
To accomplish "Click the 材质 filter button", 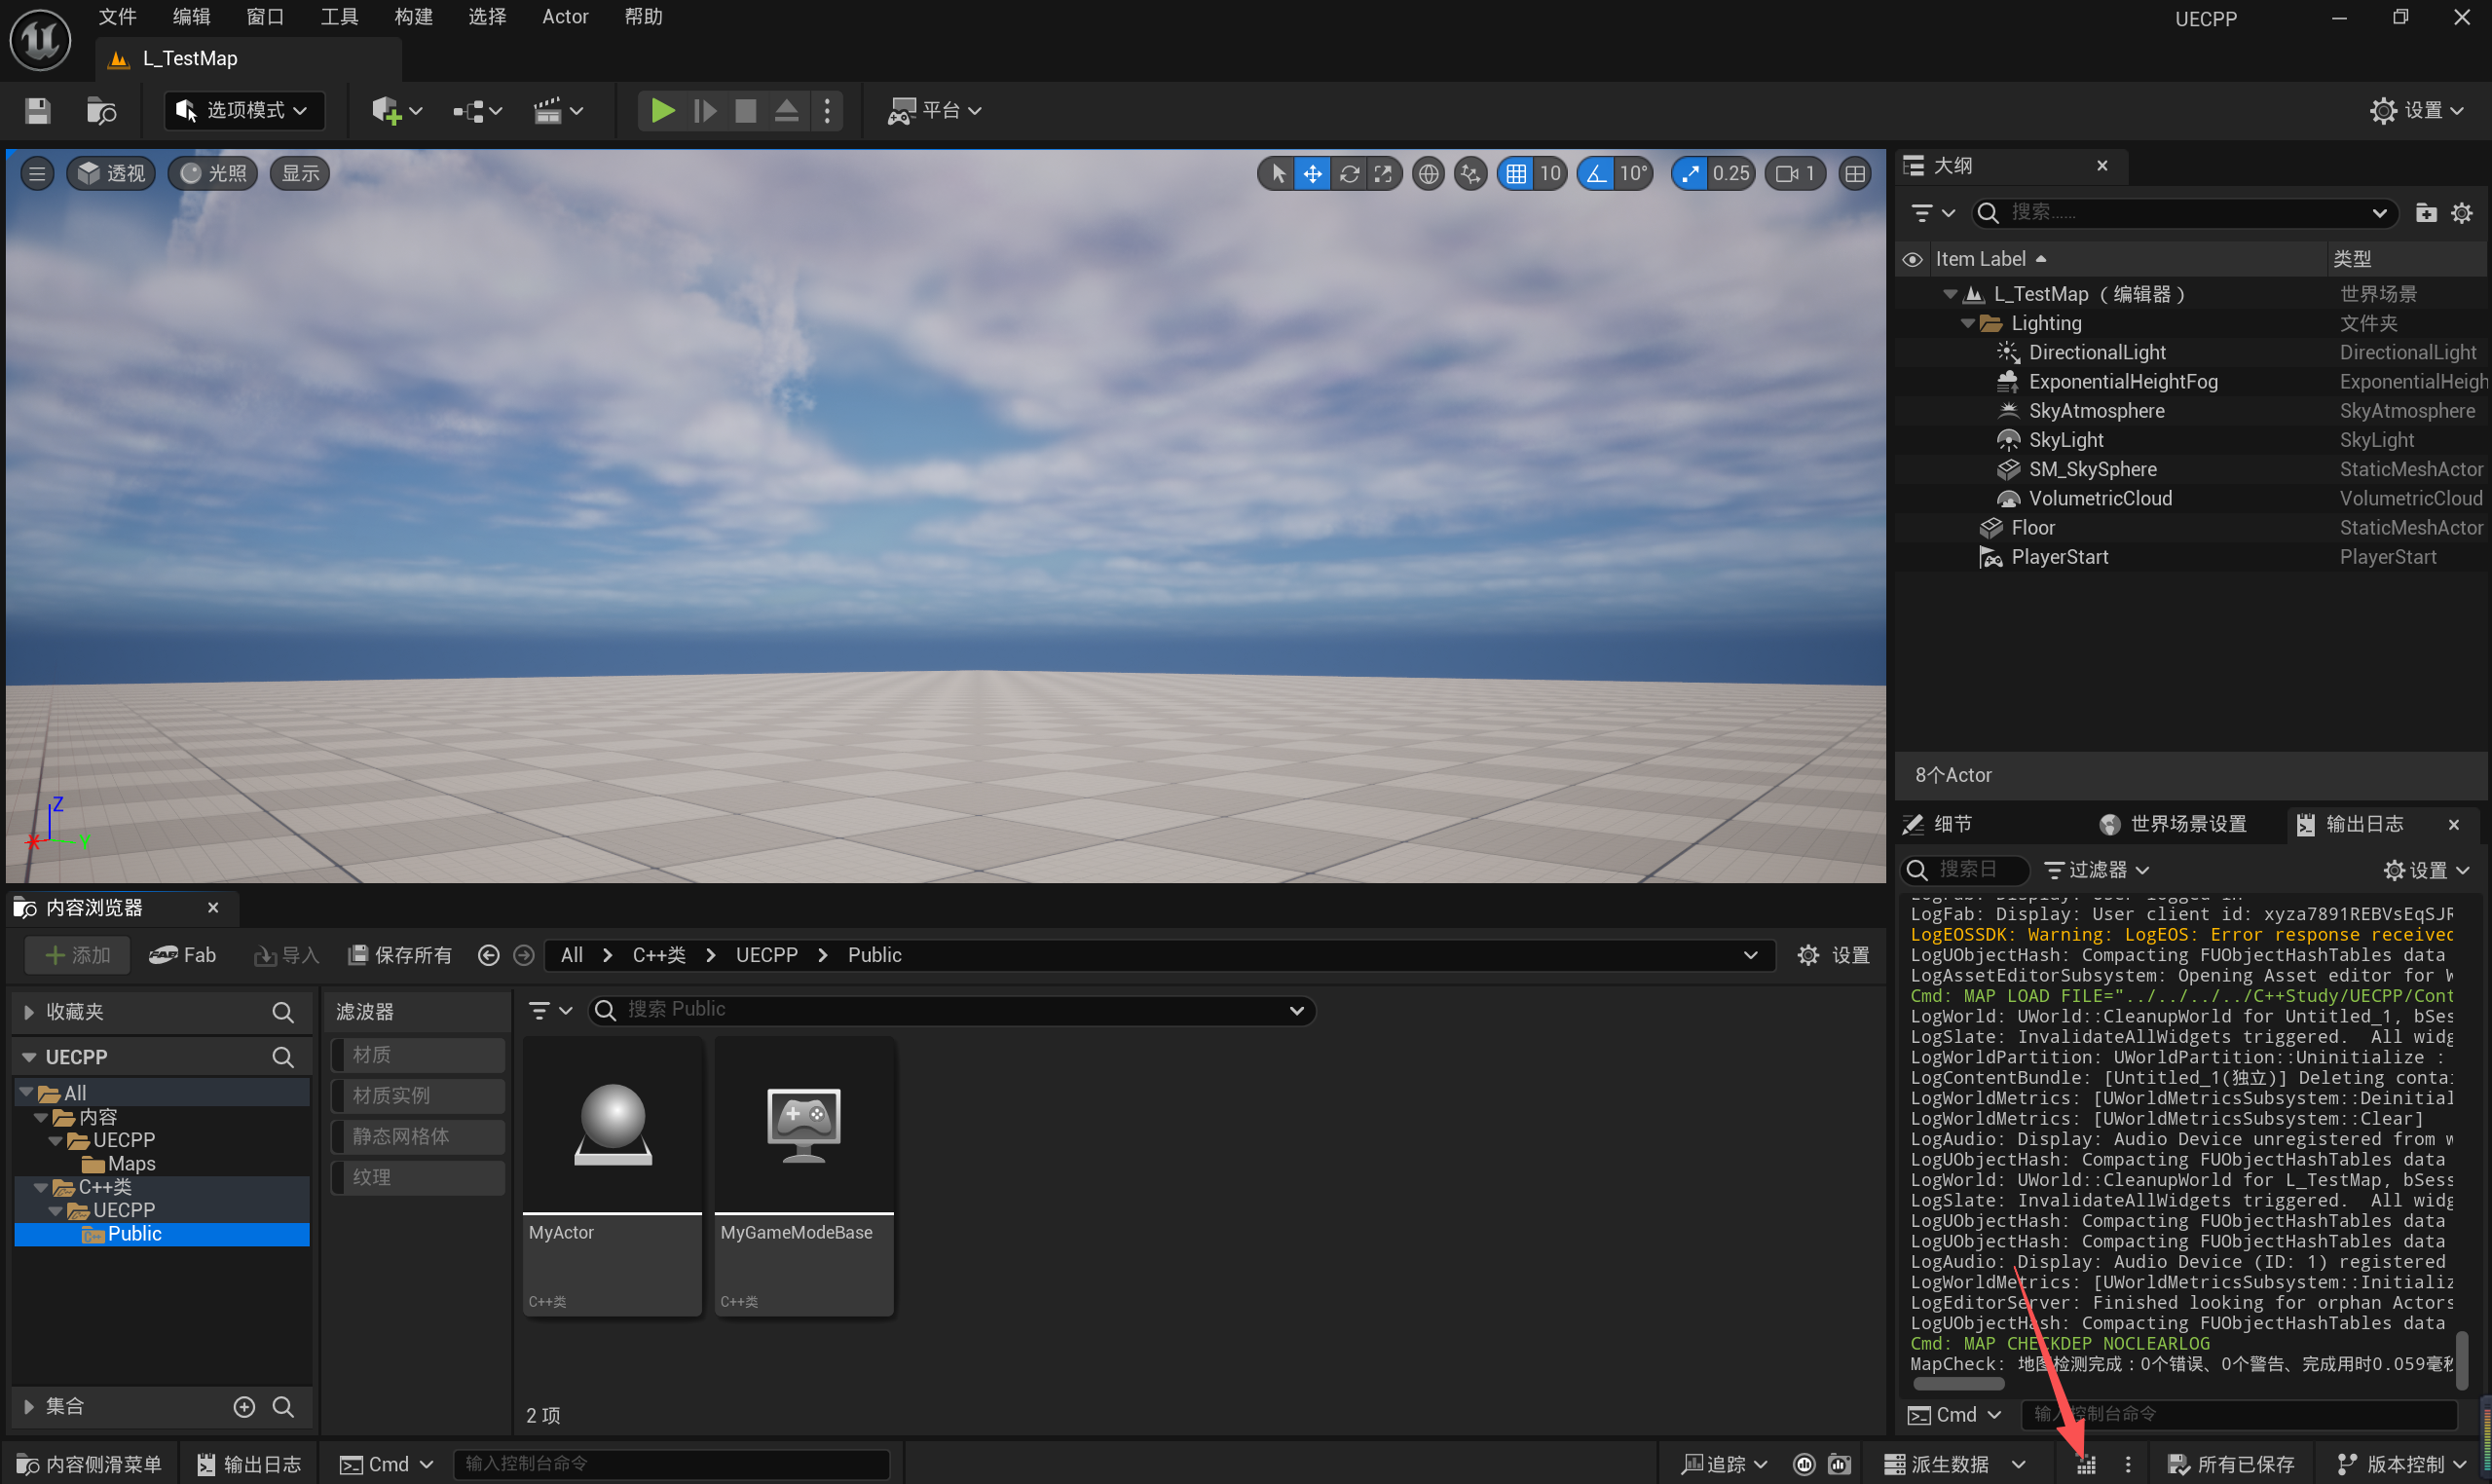I will [x=418, y=1055].
